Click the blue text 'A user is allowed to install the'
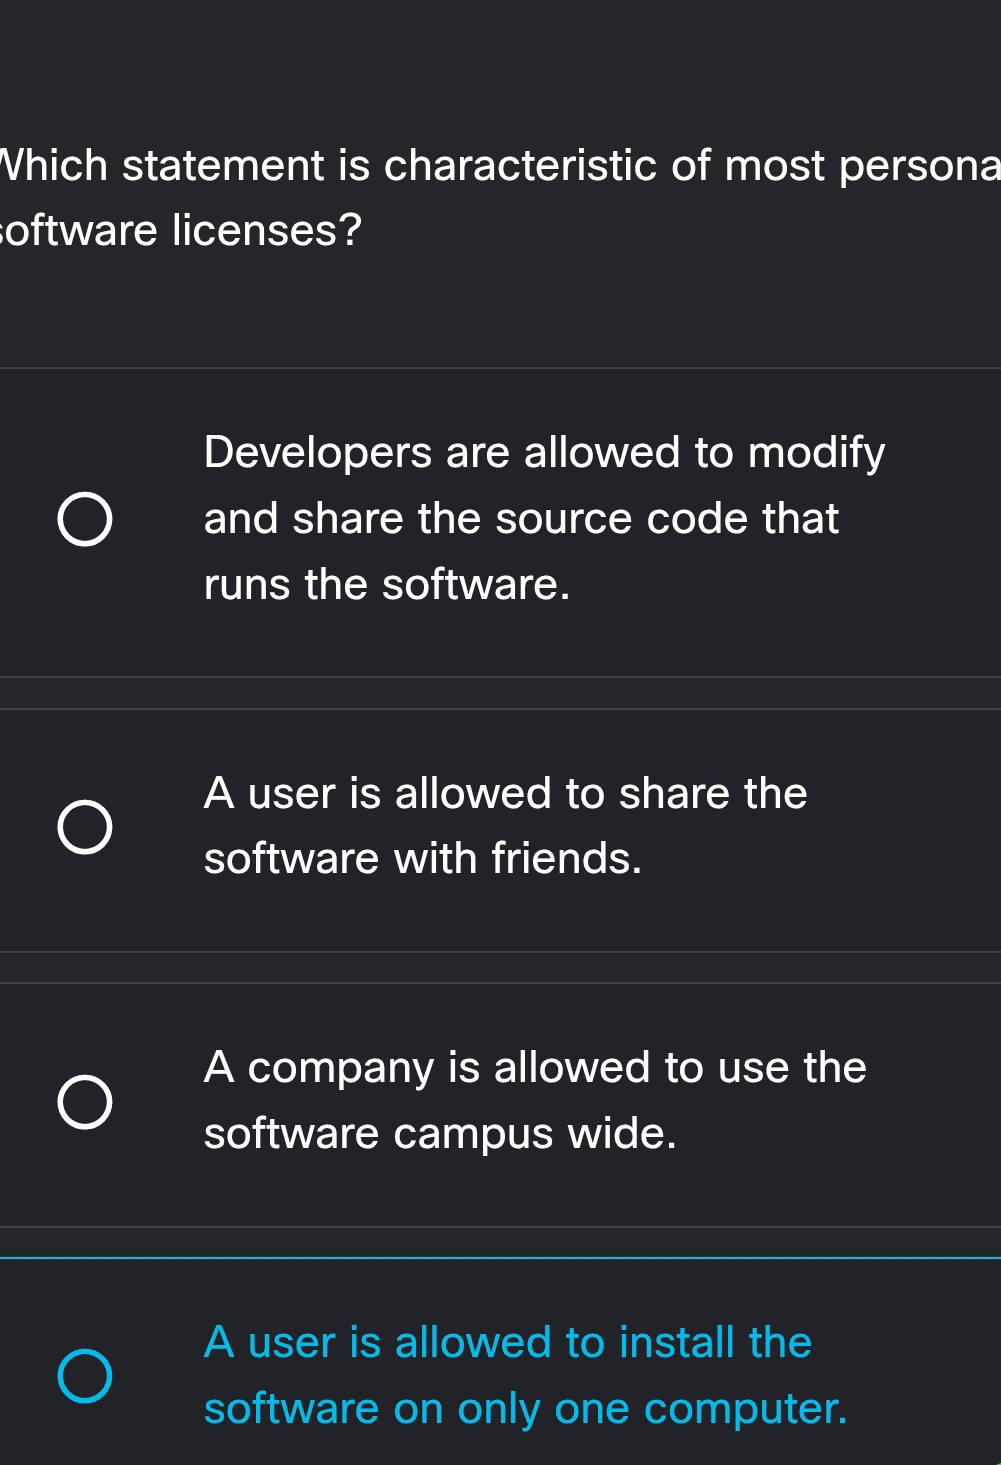Screen dimensions: 1001x1465 pos(508,1343)
